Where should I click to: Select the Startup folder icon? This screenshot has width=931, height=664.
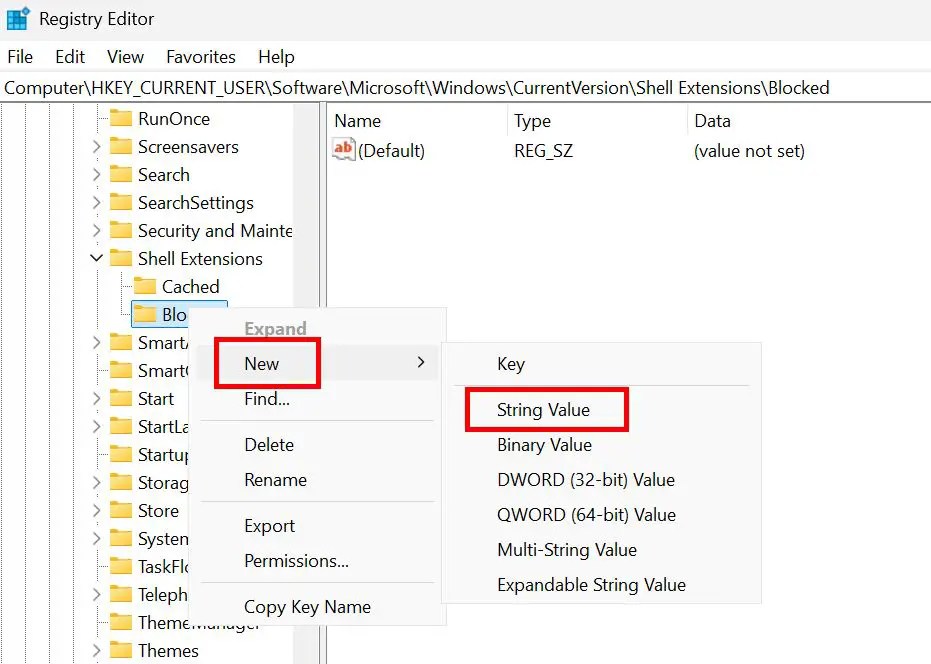[121, 455]
